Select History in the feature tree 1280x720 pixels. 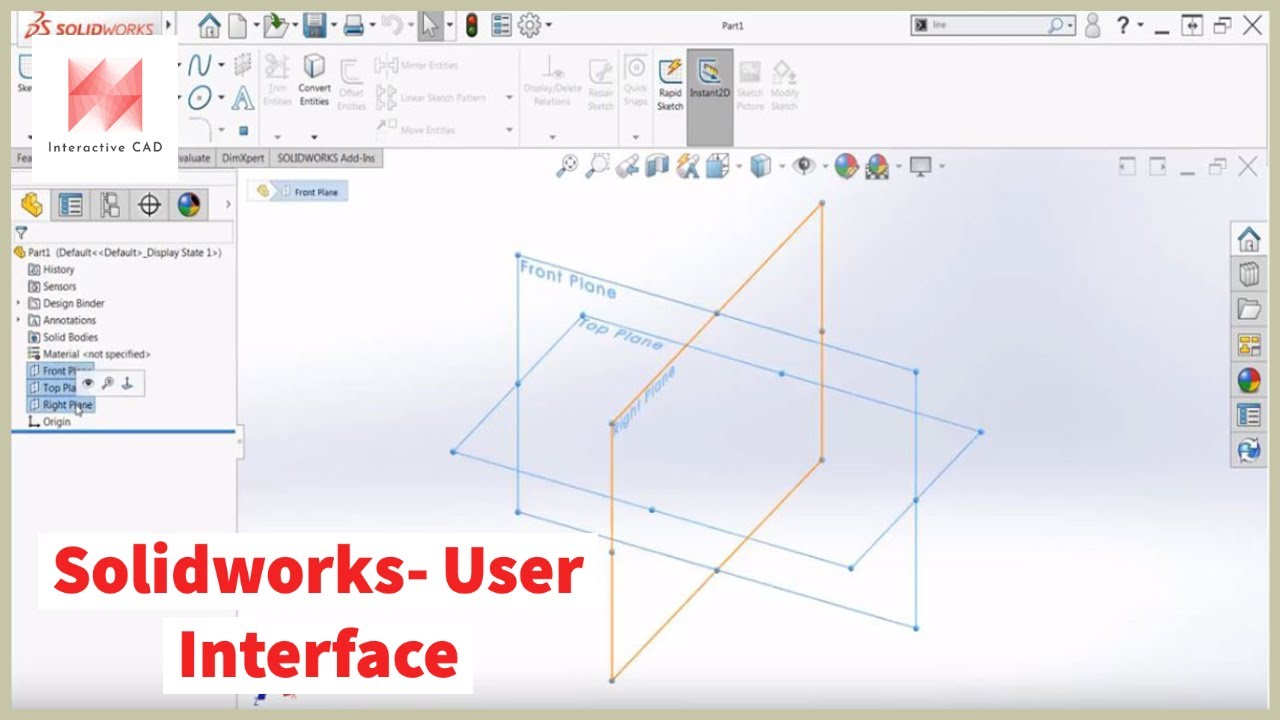pos(52,269)
